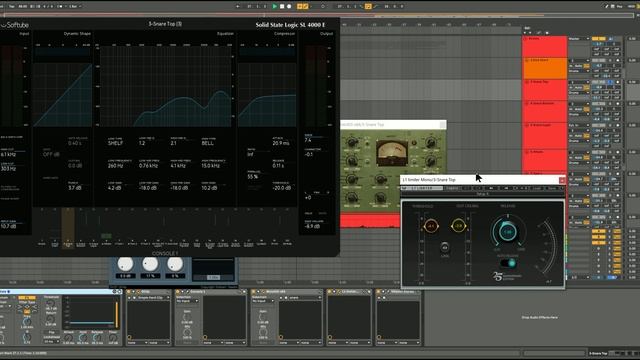The width and height of the screenshot is (640, 360).
Task: Click the VU meter on the green plugin
Action: 391,152
